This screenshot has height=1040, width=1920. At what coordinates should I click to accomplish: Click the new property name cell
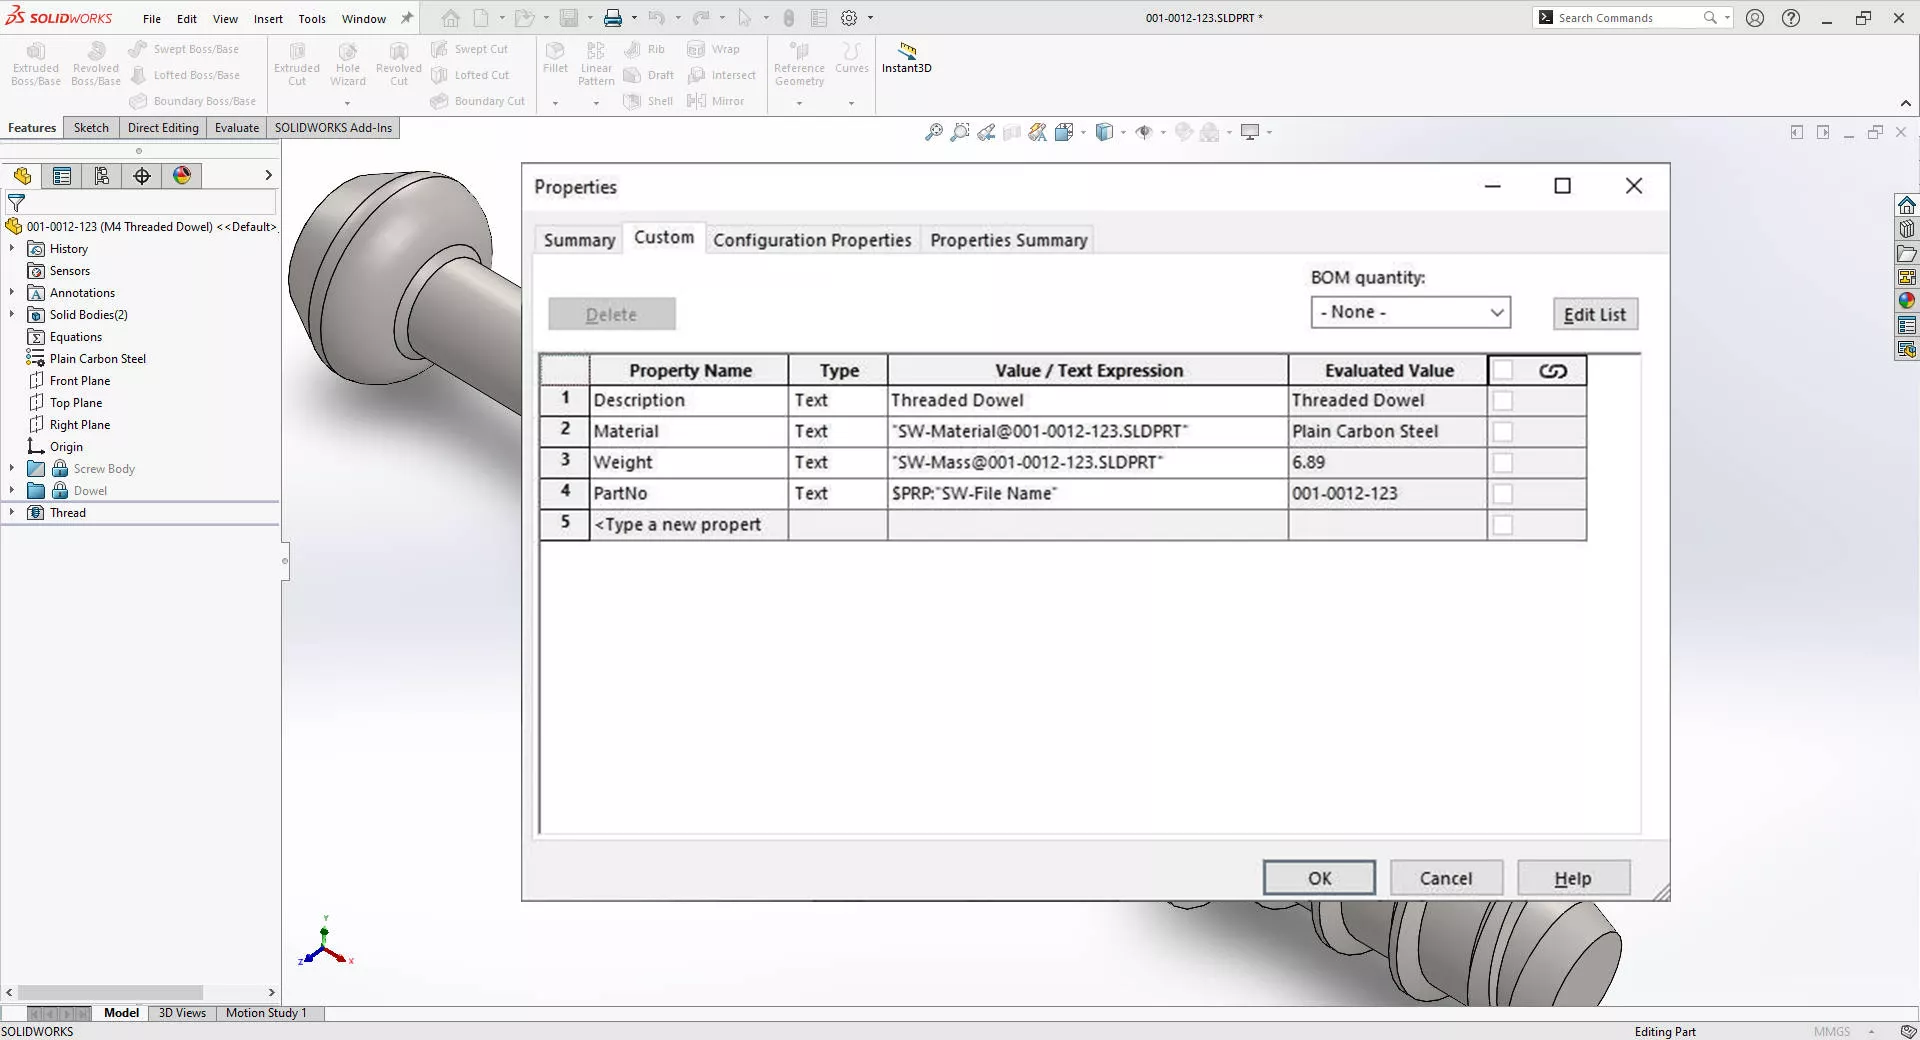[x=688, y=525]
